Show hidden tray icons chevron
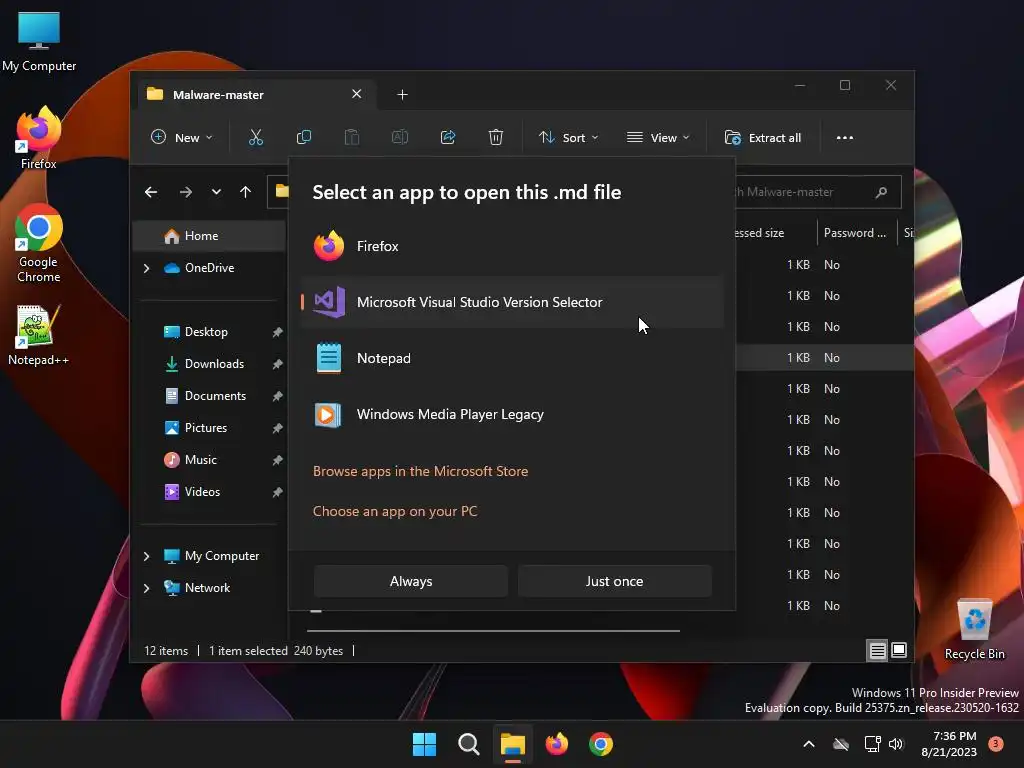Screen dimensions: 1024x768 808,744
